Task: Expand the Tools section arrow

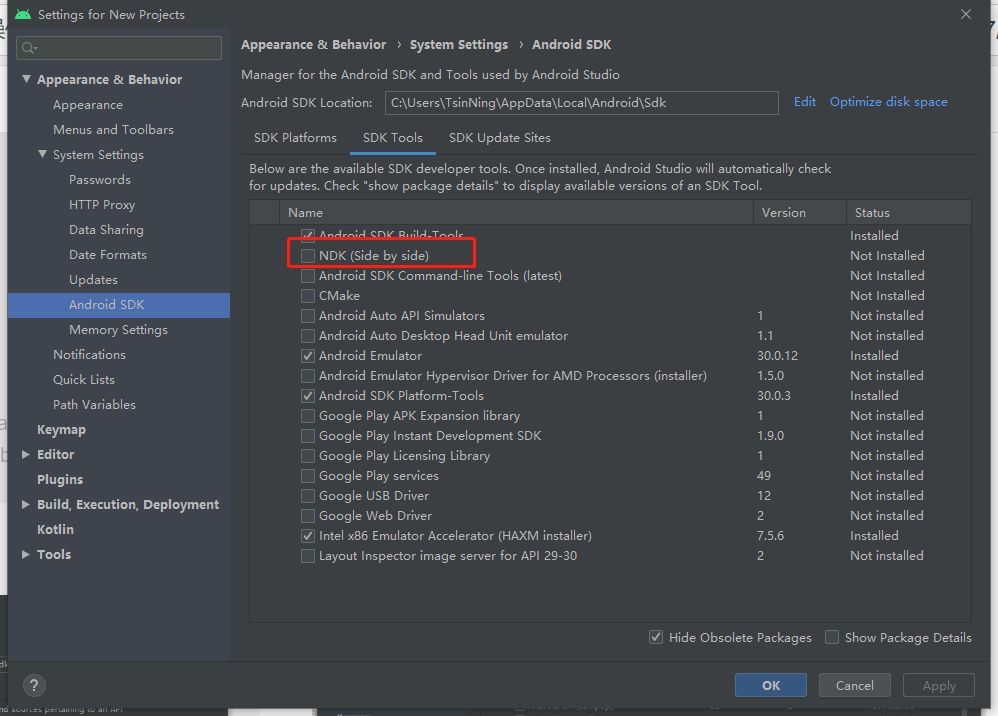Action: point(26,554)
